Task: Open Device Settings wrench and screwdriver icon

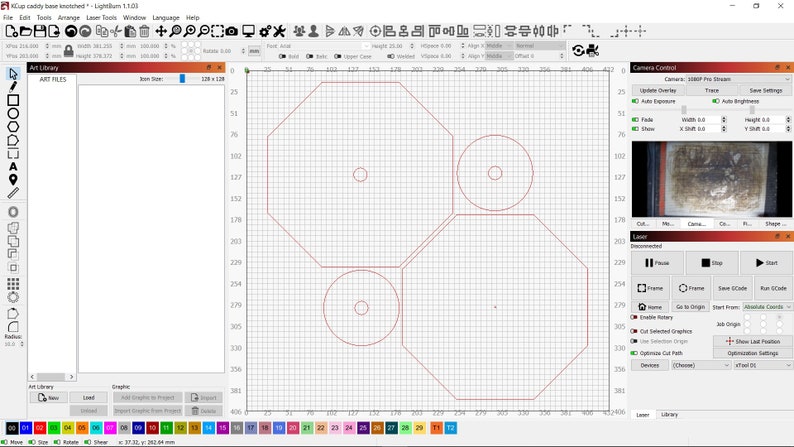Action: (279, 31)
